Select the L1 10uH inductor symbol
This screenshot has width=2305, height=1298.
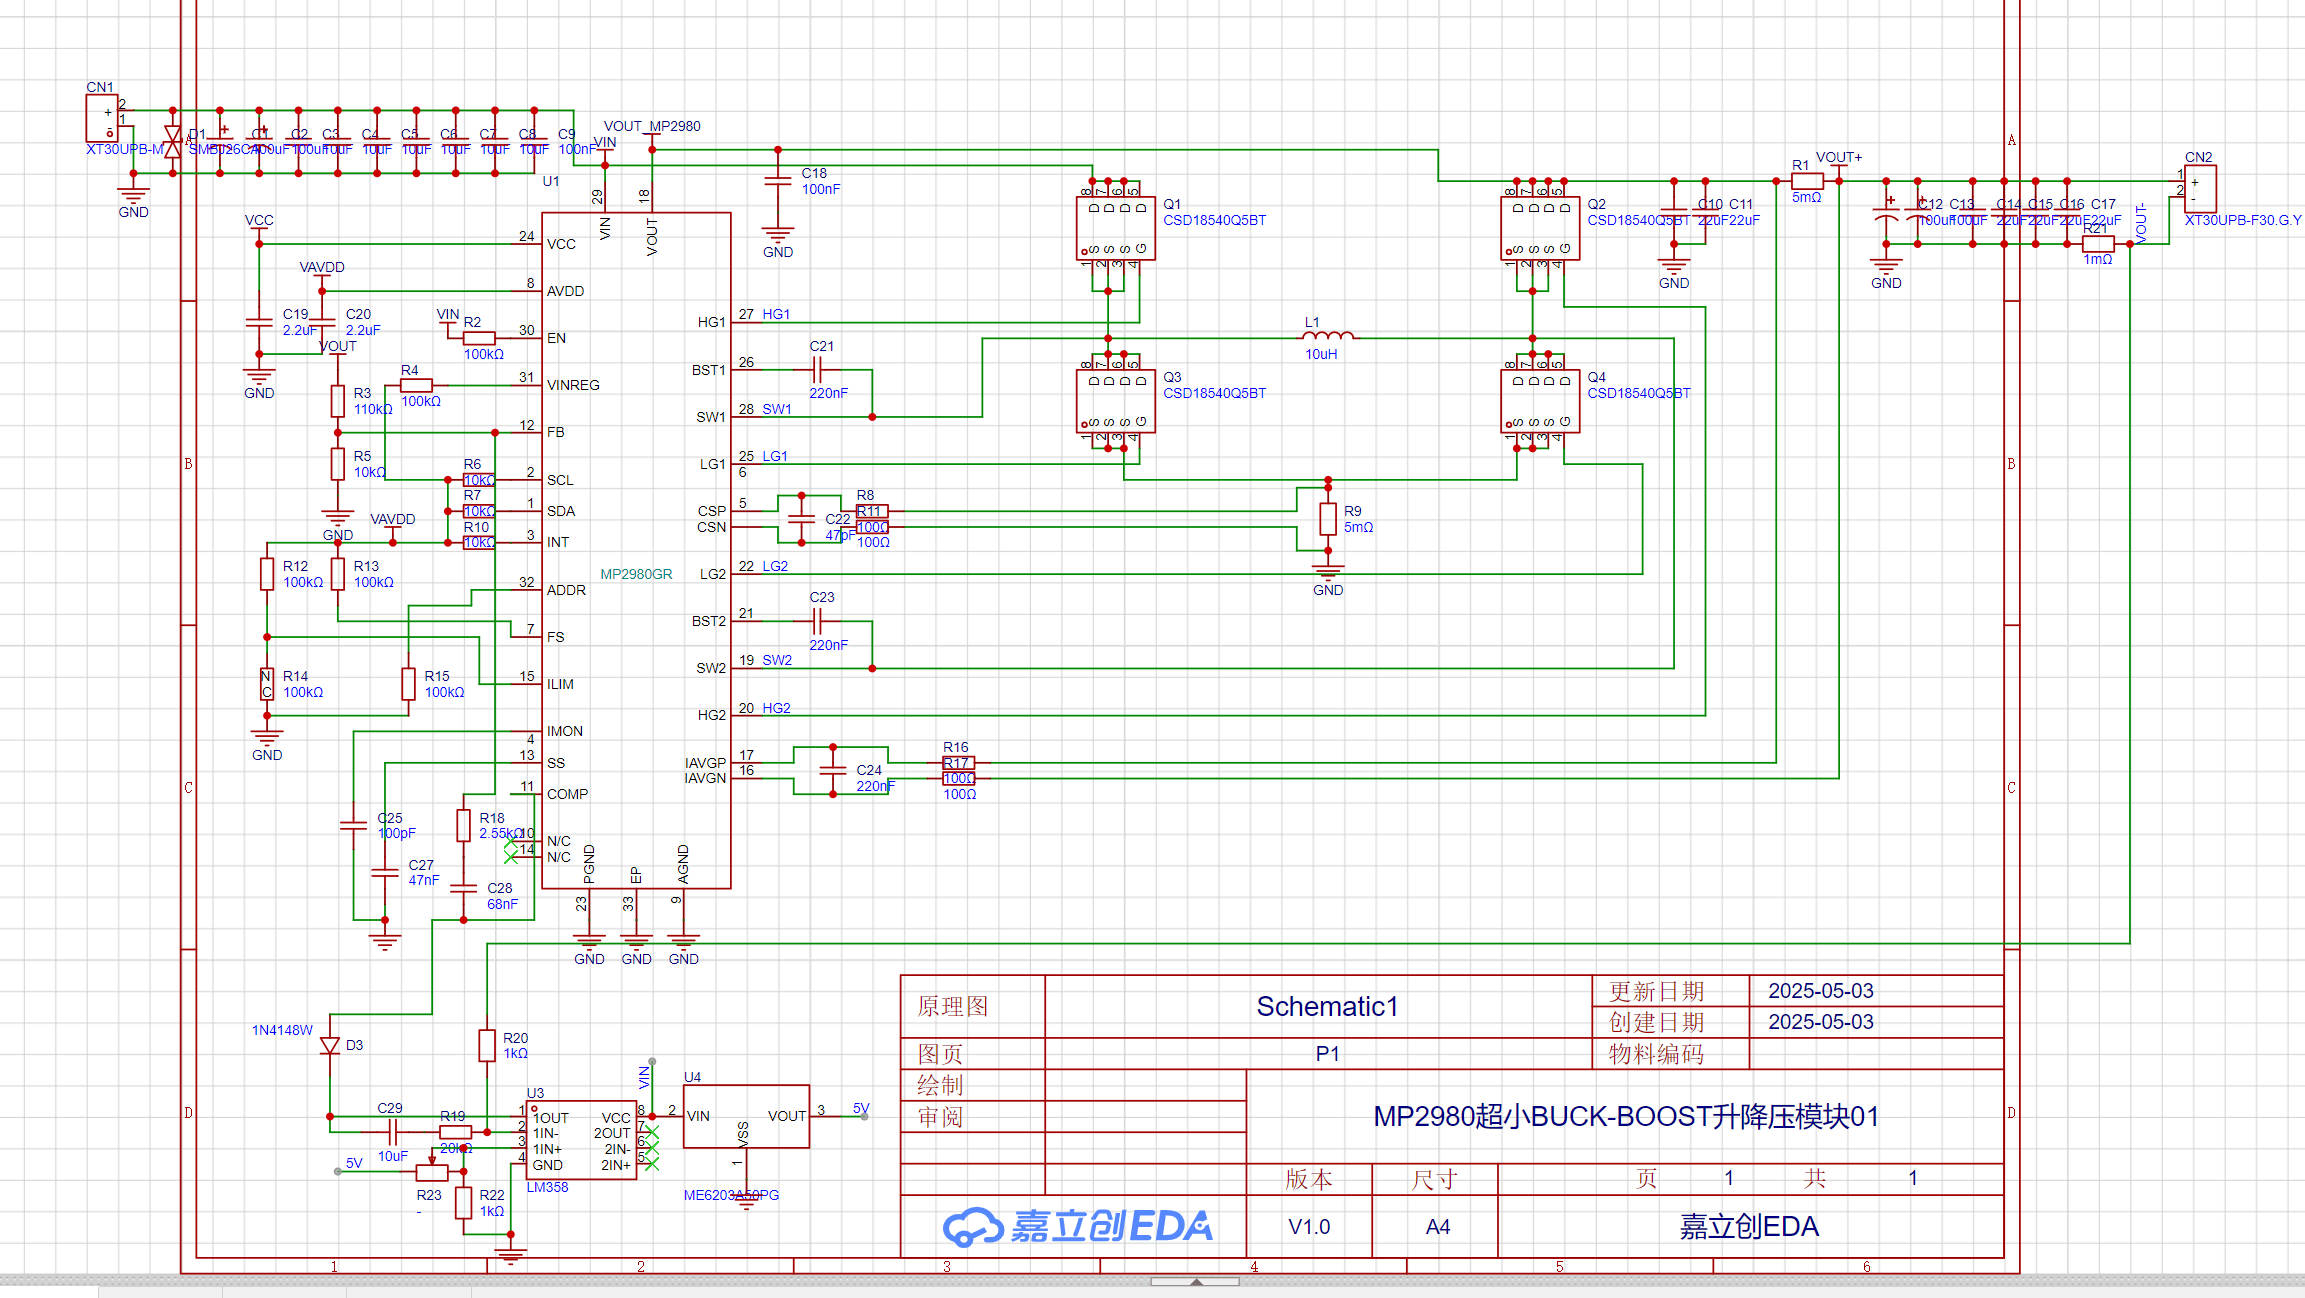pyautogui.click(x=1329, y=337)
